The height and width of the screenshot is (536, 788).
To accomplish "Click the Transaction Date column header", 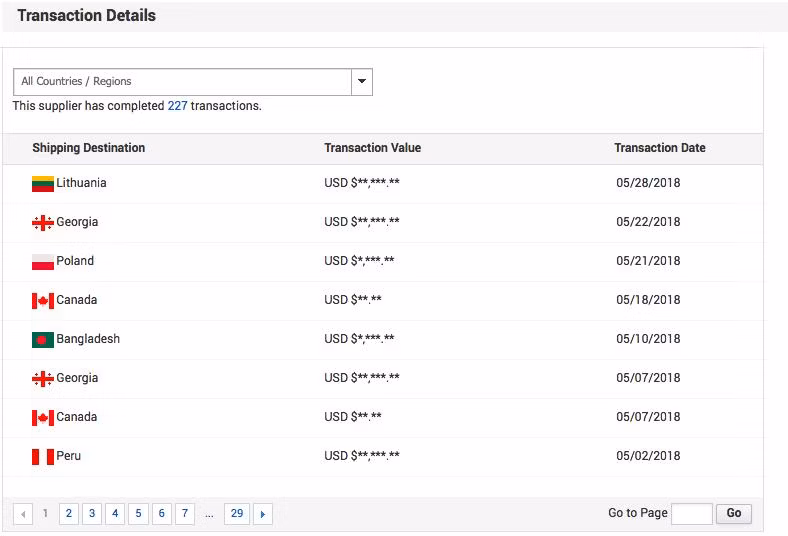I will tap(659, 148).
